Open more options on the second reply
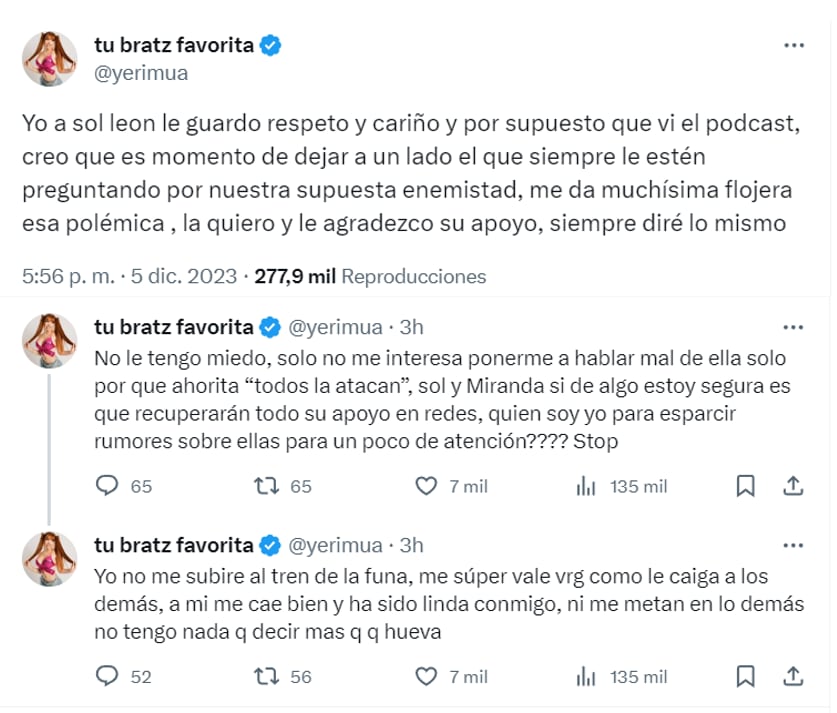The height and width of the screenshot is (713, 837). pyautogui.click(x=793, y=546)
